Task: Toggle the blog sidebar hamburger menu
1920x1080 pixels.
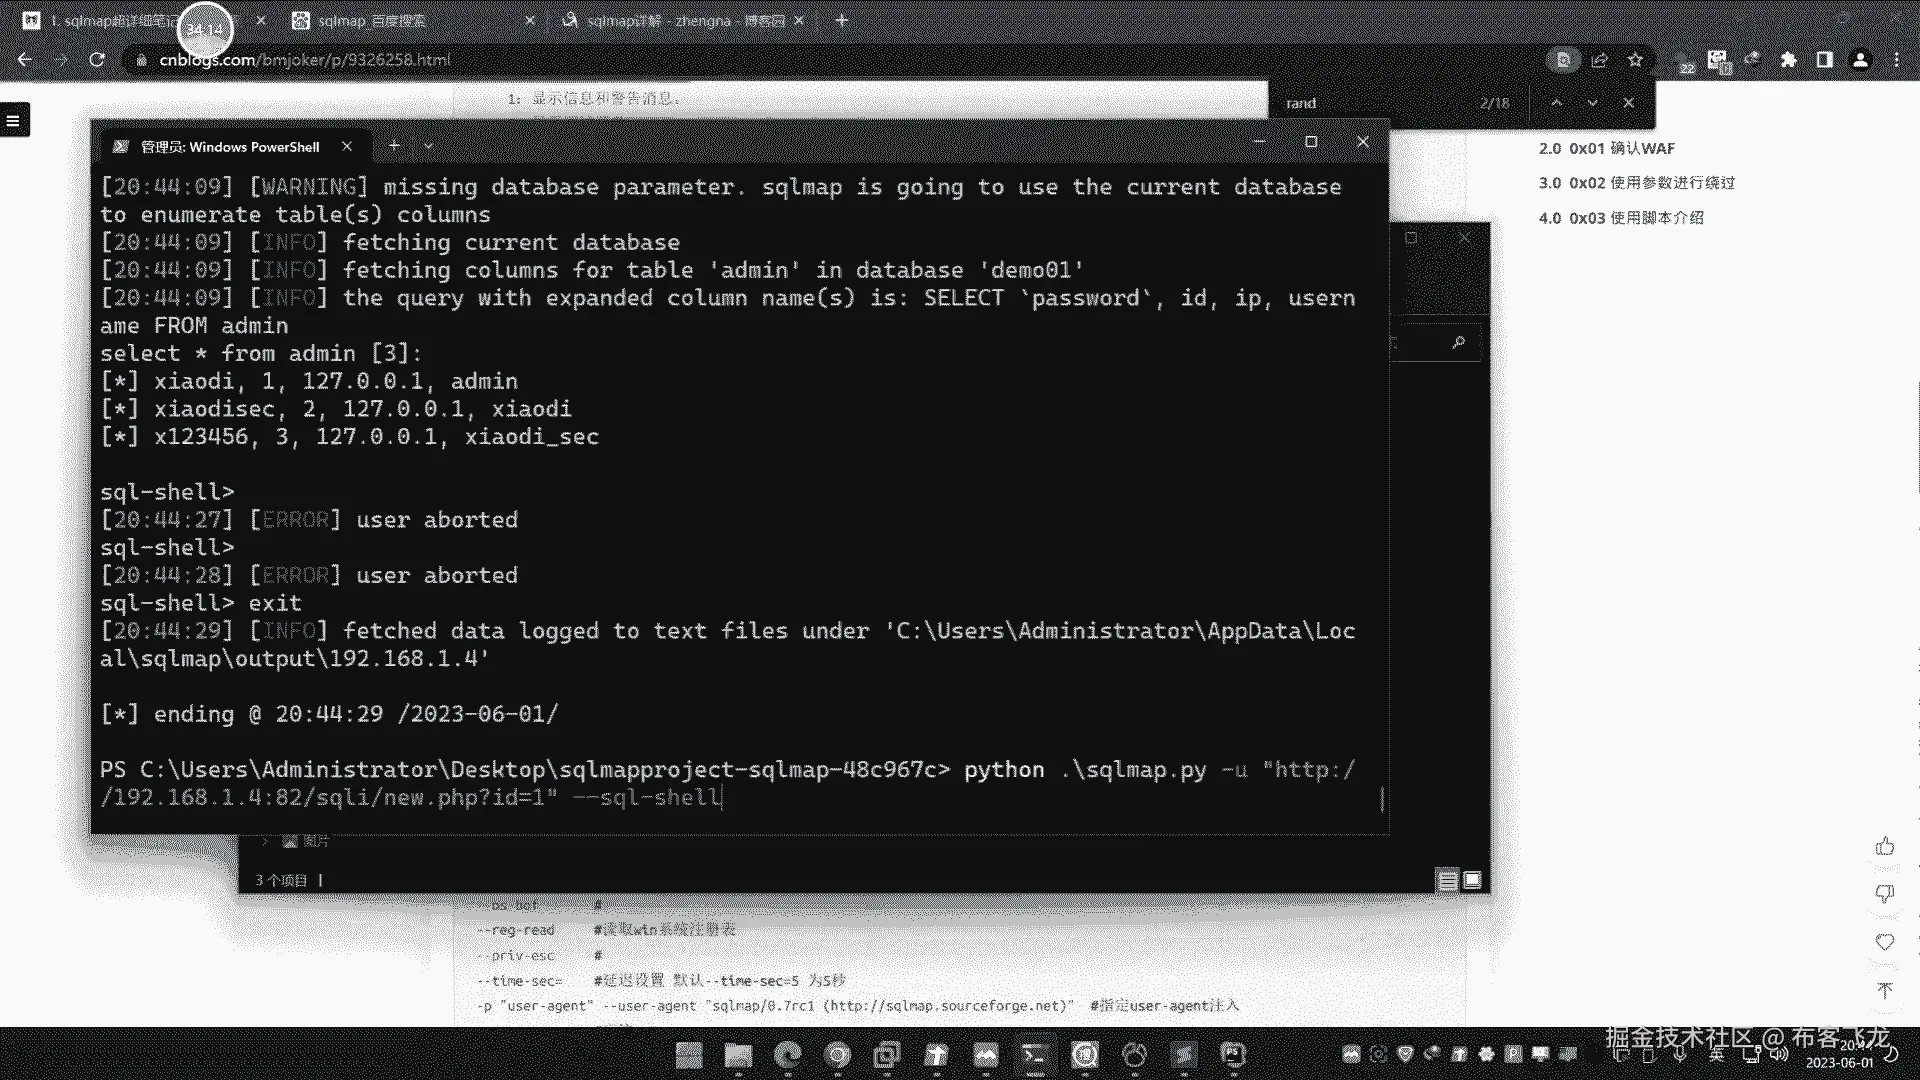Action: click(x=14, y=120)
